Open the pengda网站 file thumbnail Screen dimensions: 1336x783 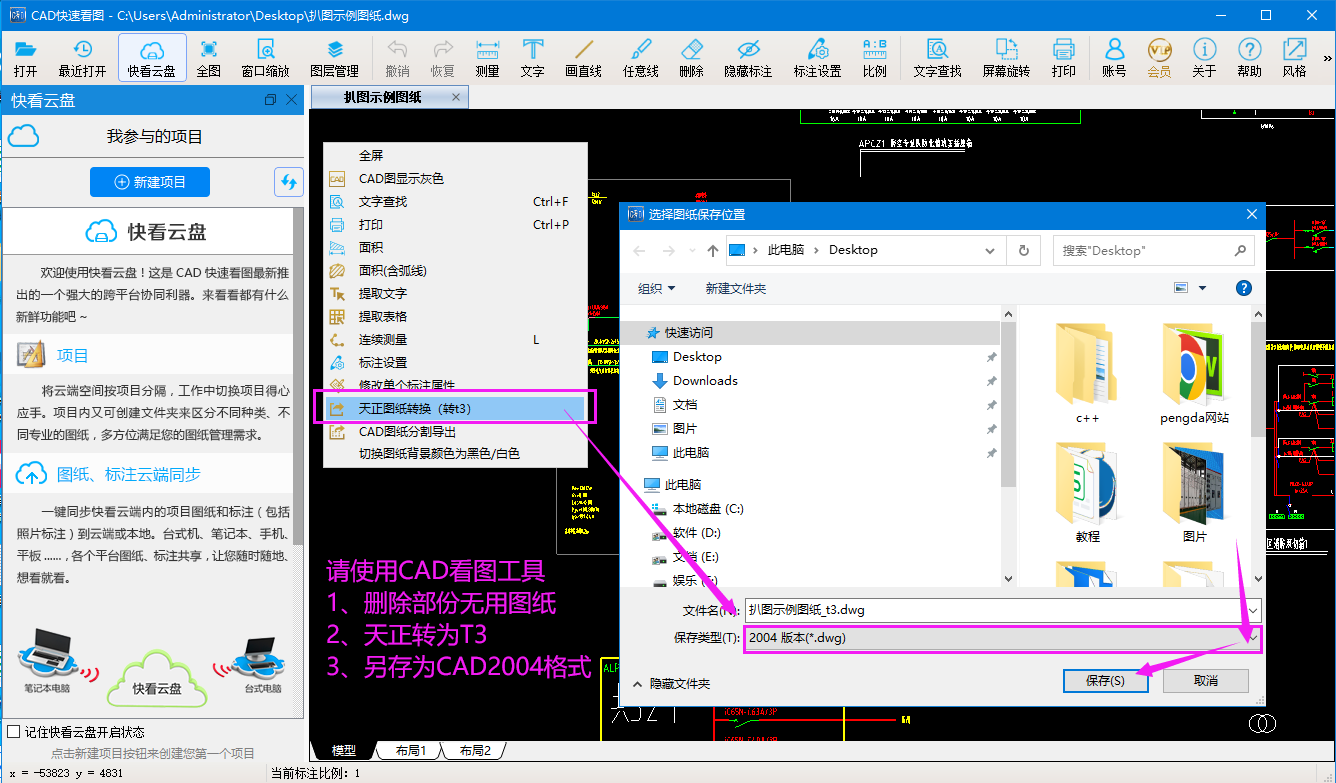[x=1195, y=374]
